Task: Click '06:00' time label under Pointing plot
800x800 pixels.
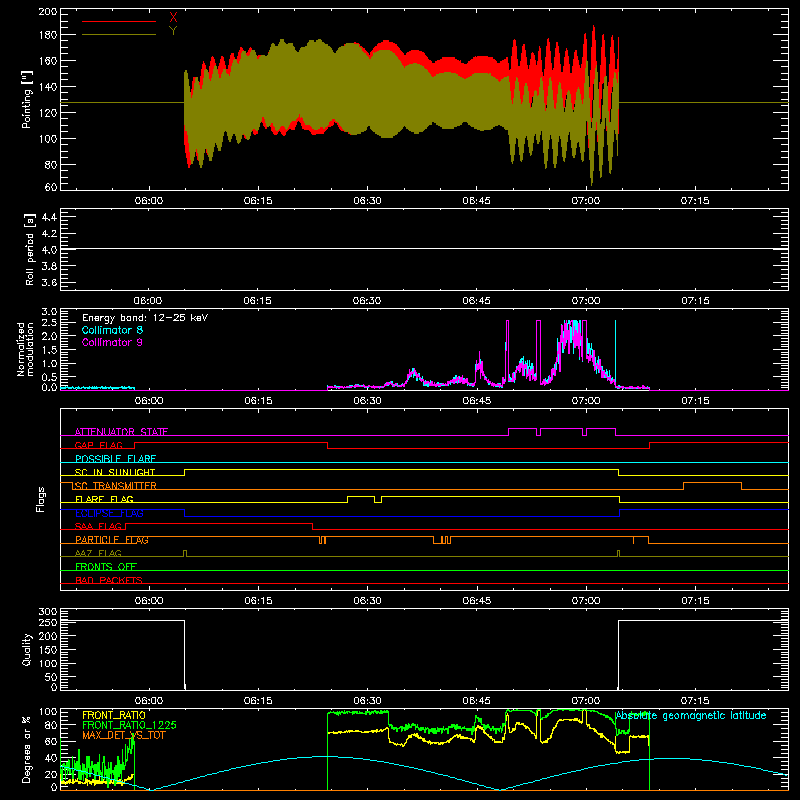Action: click(148, 201)
